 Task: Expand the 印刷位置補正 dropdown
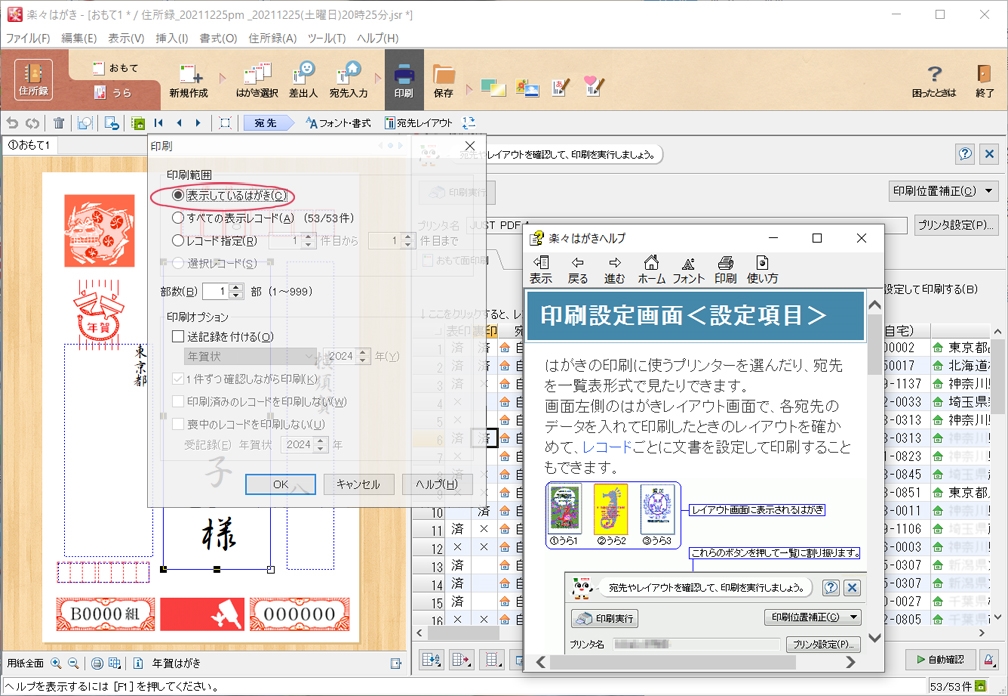943,191
